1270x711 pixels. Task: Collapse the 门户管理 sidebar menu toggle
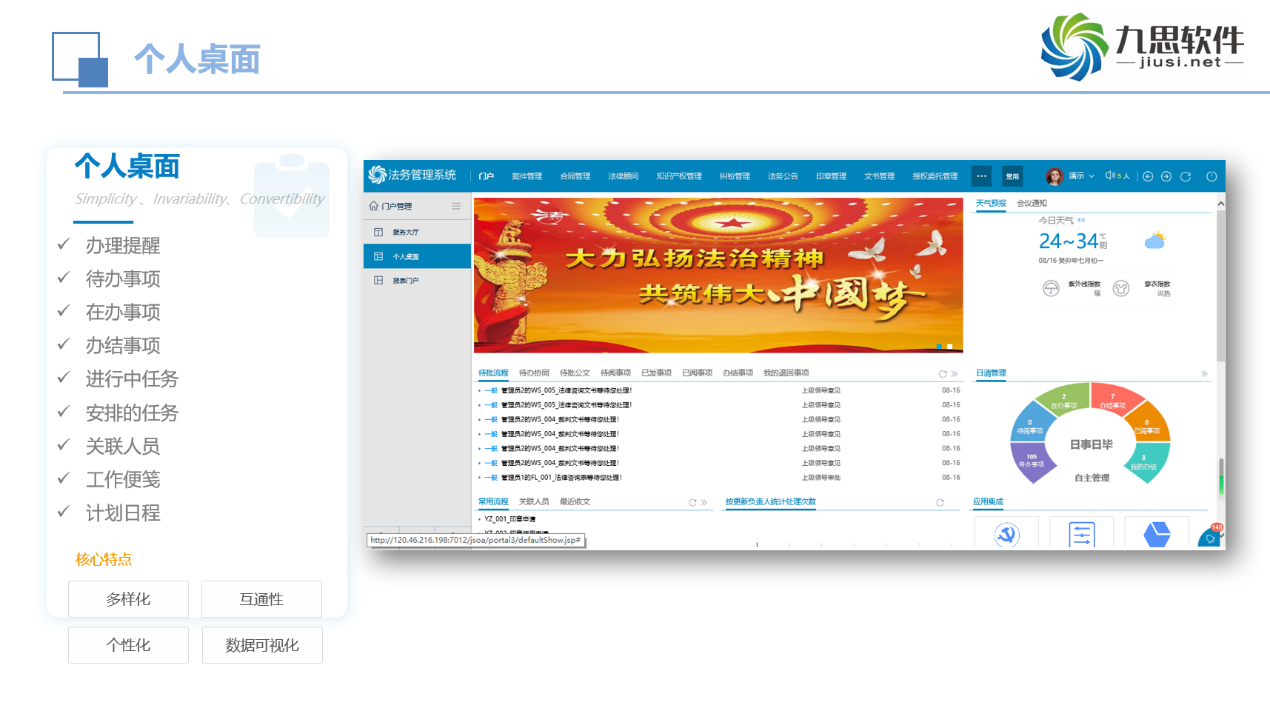[x=456, y=207]
